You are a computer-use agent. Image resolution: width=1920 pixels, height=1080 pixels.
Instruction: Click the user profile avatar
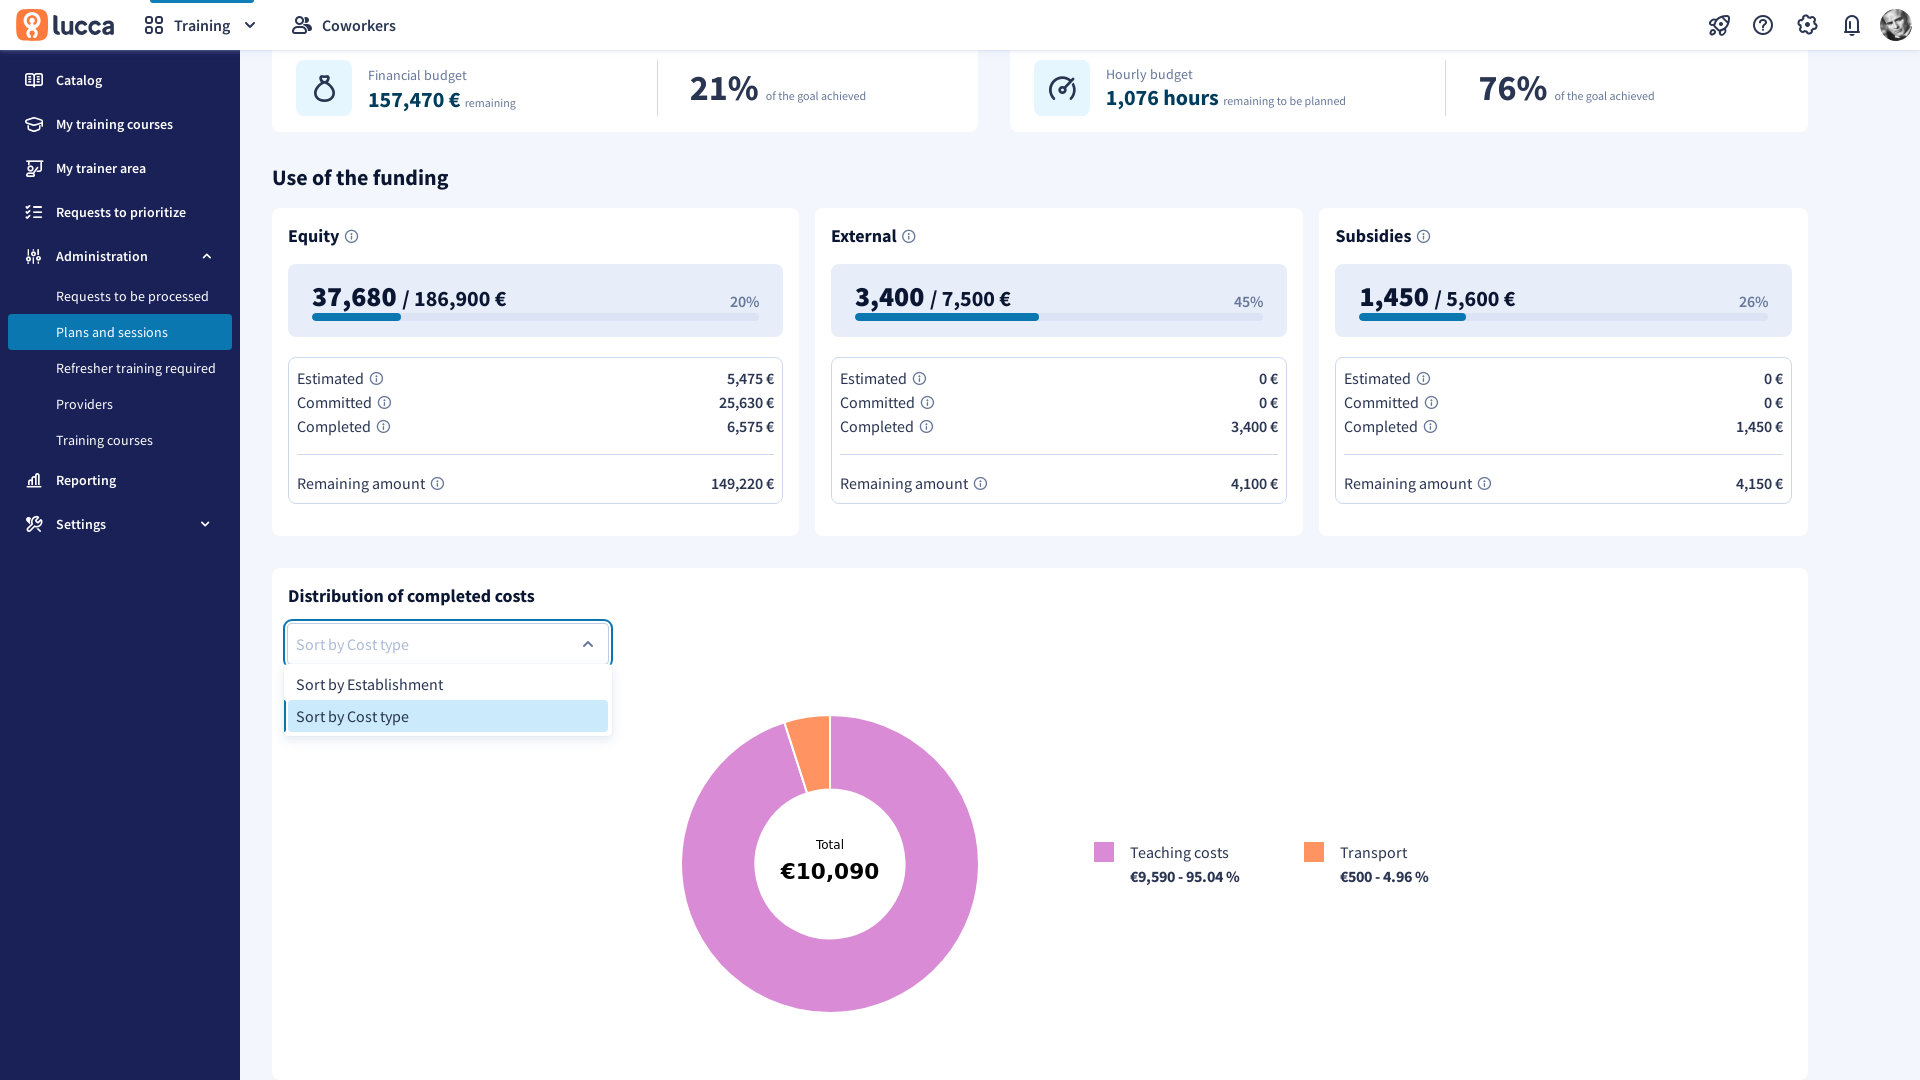pyautogui.click(x=1895, y=25)
